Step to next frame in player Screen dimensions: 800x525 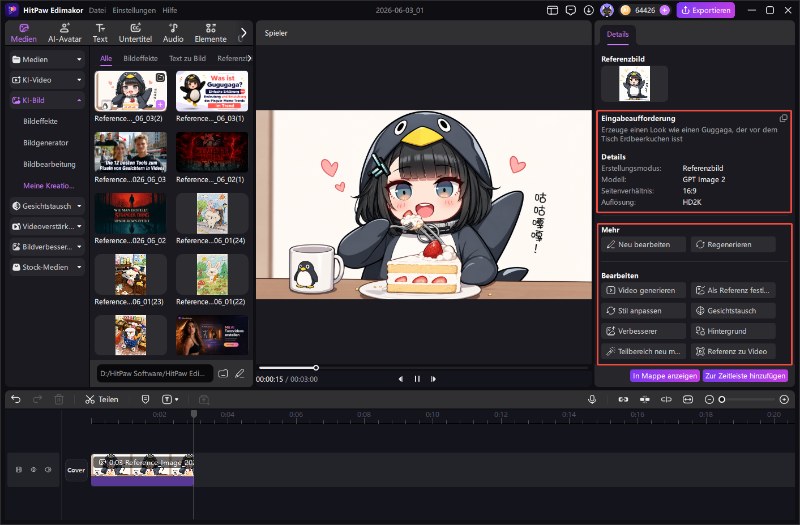[x=433, y=379]
